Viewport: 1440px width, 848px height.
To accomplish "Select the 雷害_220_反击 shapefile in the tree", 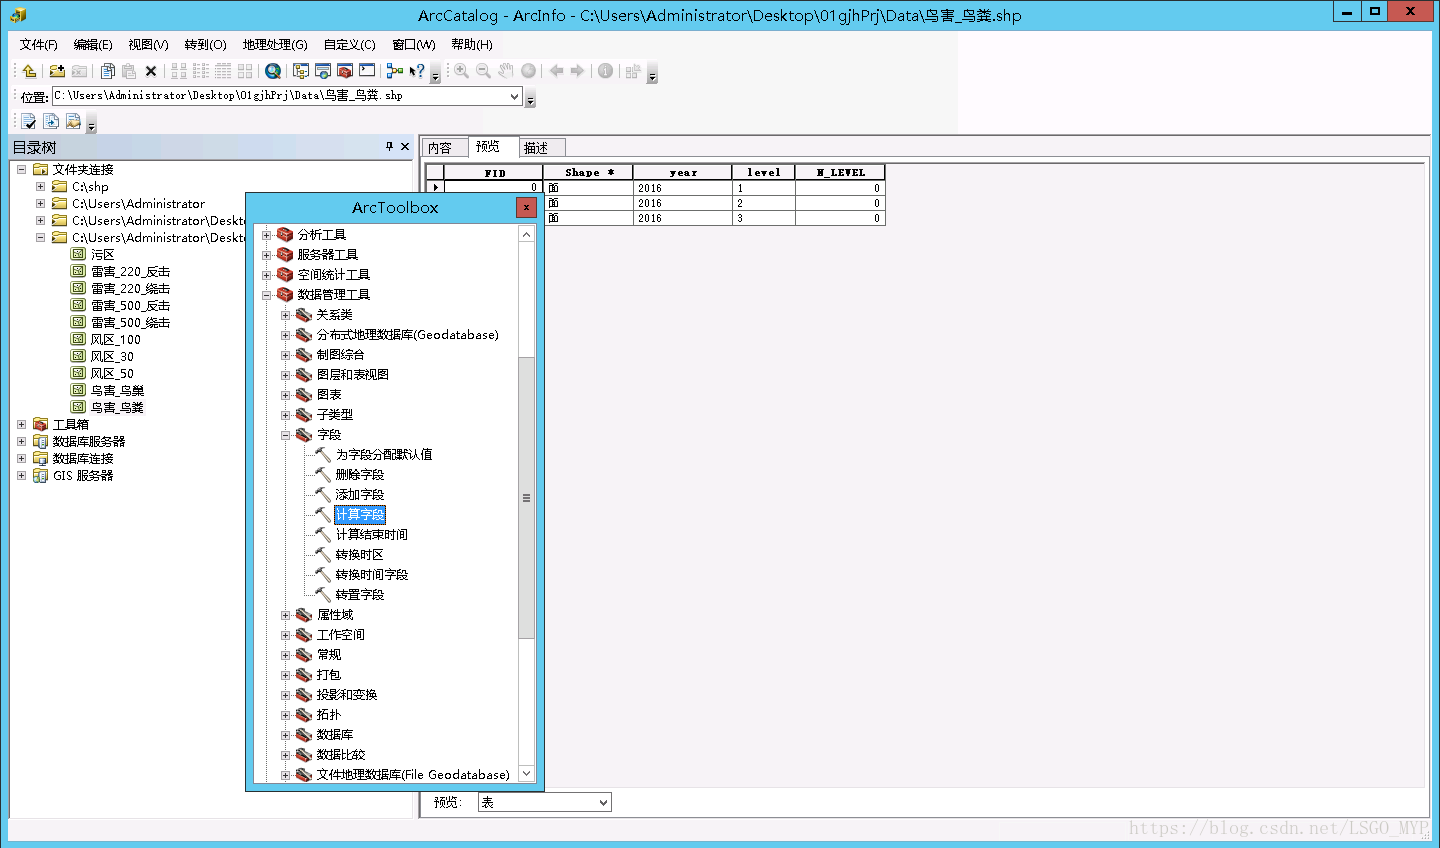I will (x=131, y=271).
